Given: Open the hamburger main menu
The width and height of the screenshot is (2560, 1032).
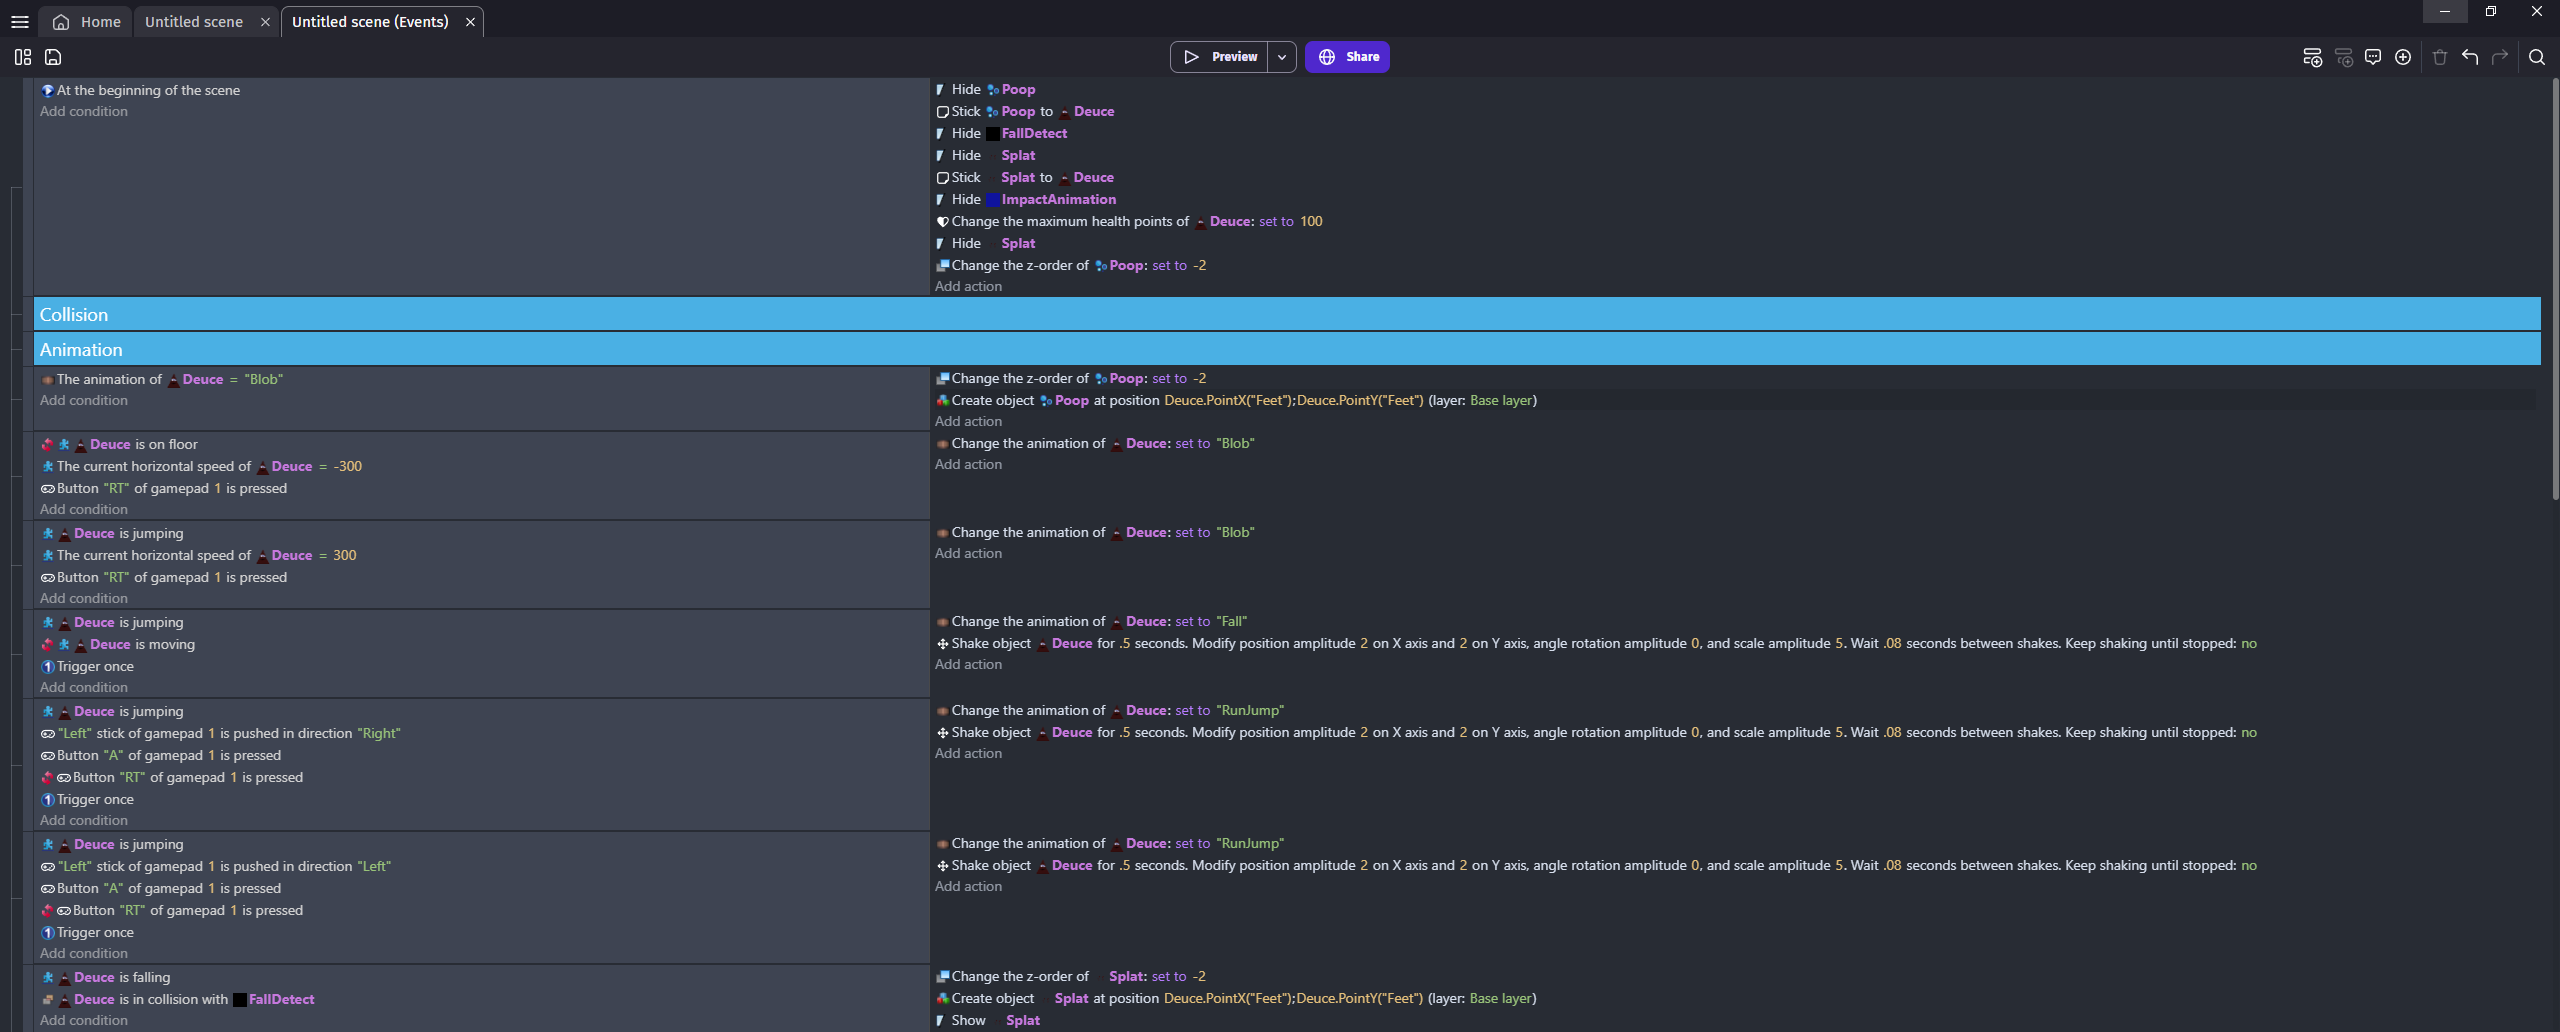Looking at the screenshot, I should pos(20,22).
